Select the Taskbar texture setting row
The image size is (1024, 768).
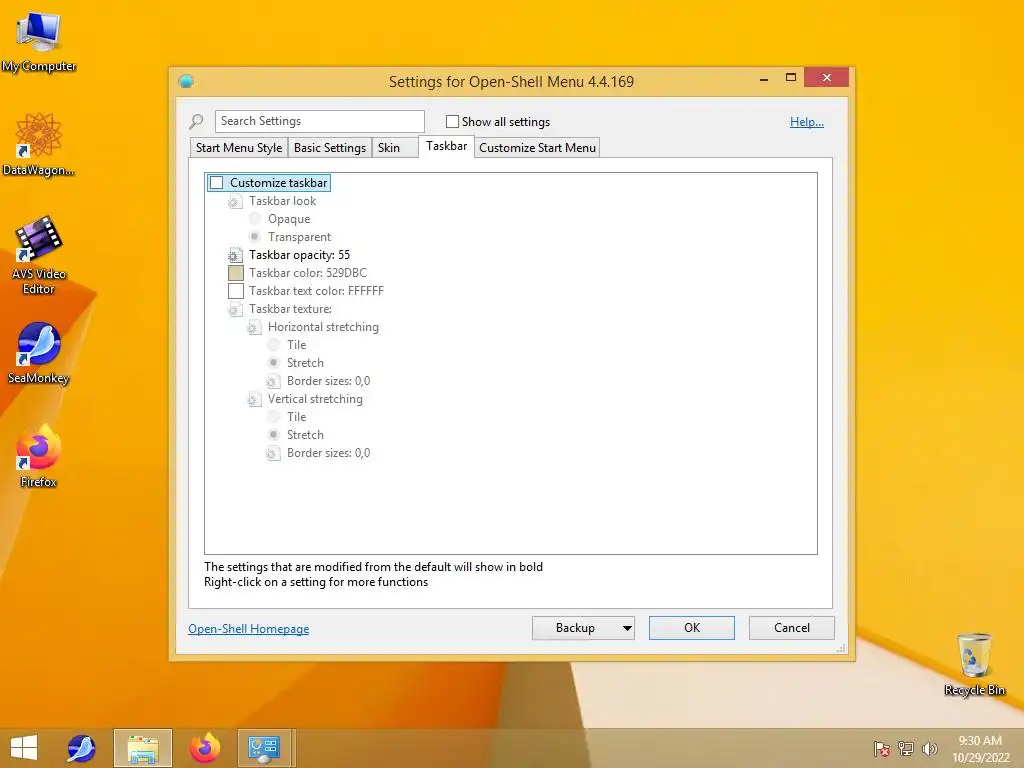coord(290,310)
